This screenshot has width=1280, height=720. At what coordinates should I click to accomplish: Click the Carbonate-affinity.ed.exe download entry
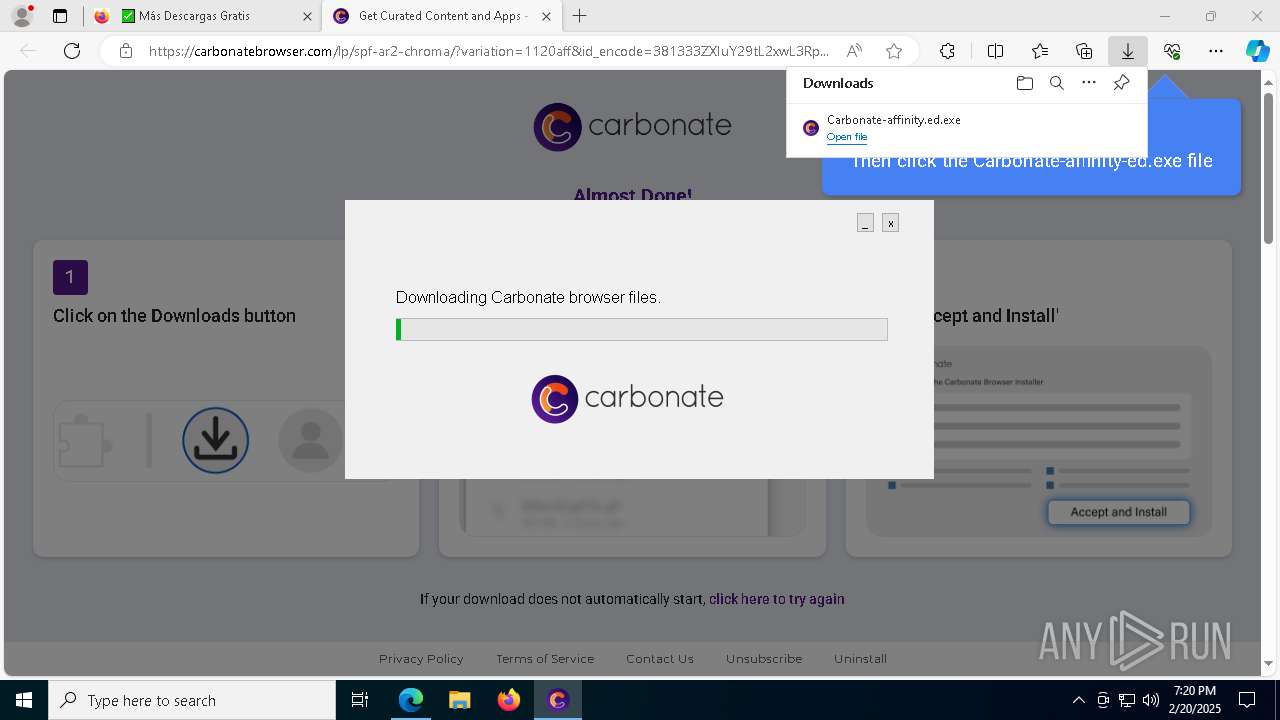click(x=966, y=128)
